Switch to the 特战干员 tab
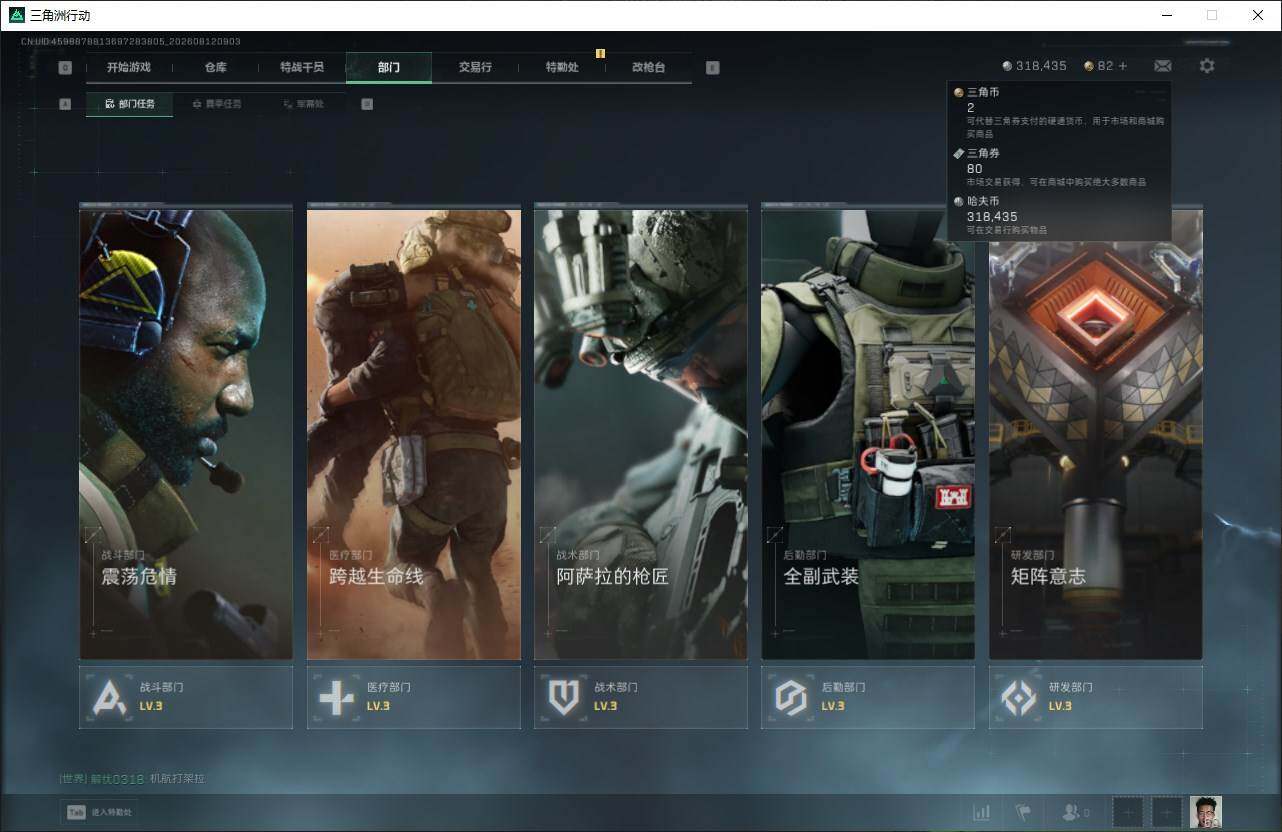This screenshot has height=832, width=1282. pos(302,67)
